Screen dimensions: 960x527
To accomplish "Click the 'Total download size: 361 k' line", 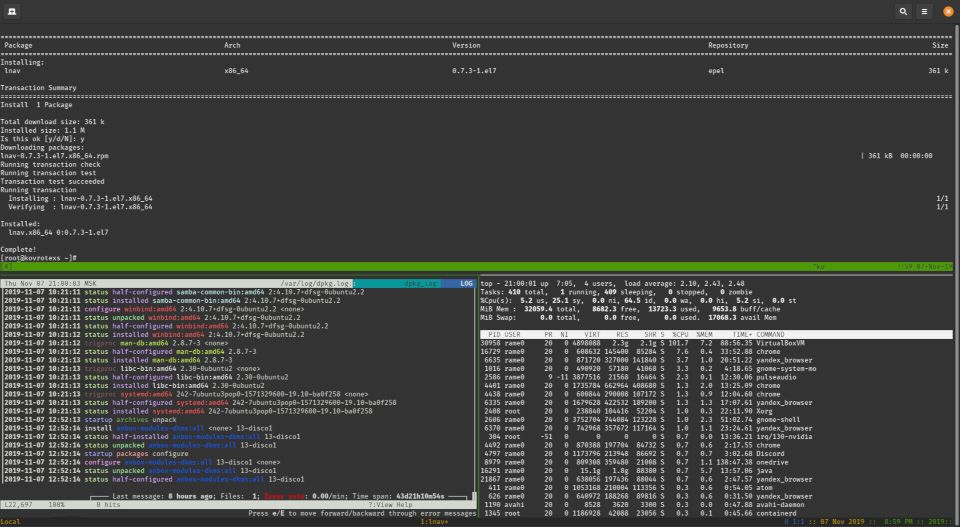I will pos(52,122).
